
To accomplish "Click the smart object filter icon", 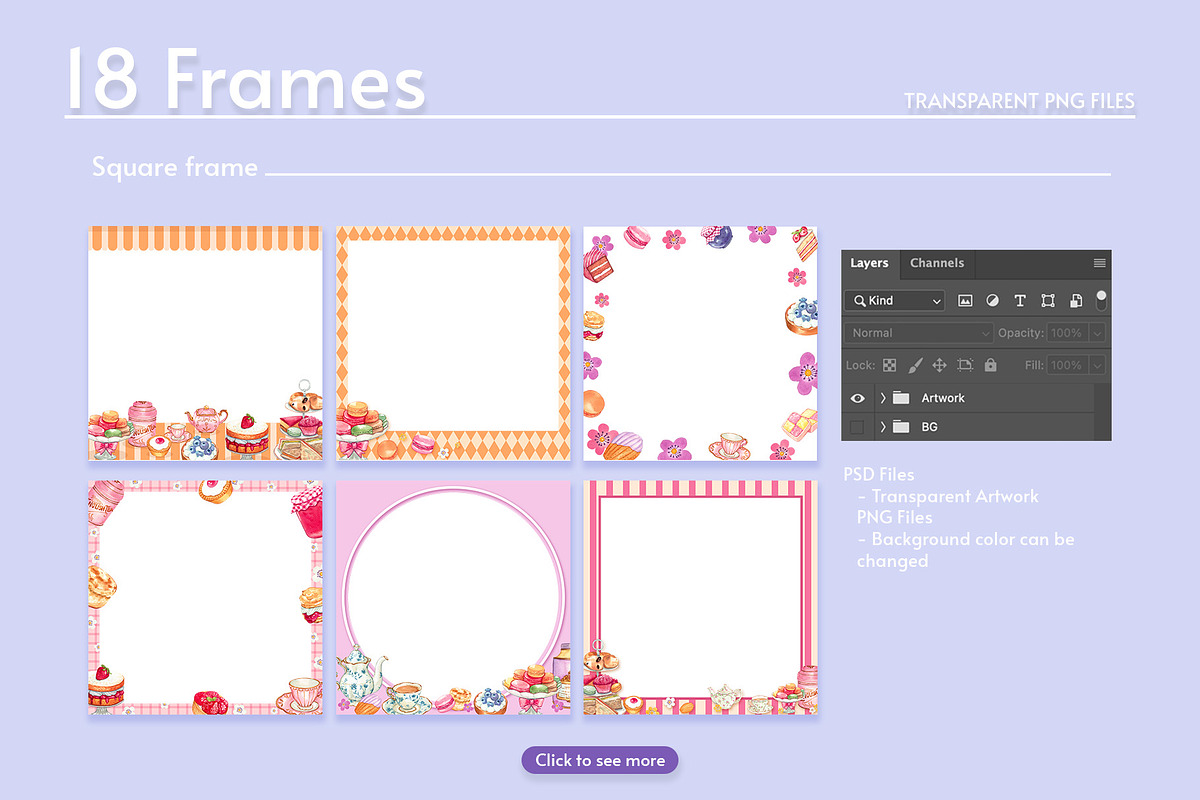I will (x=1076, y=300).
